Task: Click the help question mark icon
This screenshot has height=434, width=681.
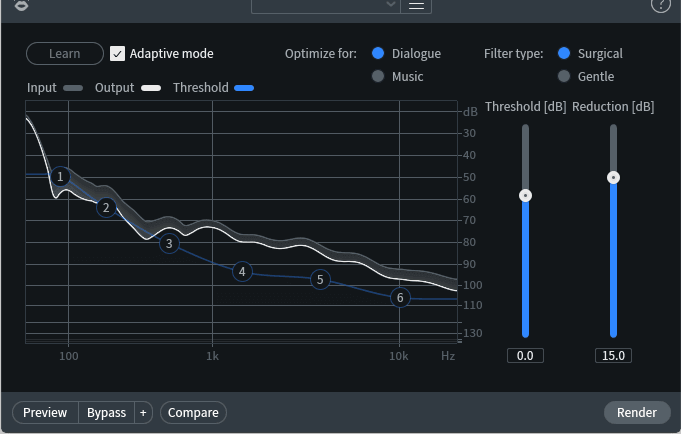Action: pyautogui.click(x=661, y=4)
